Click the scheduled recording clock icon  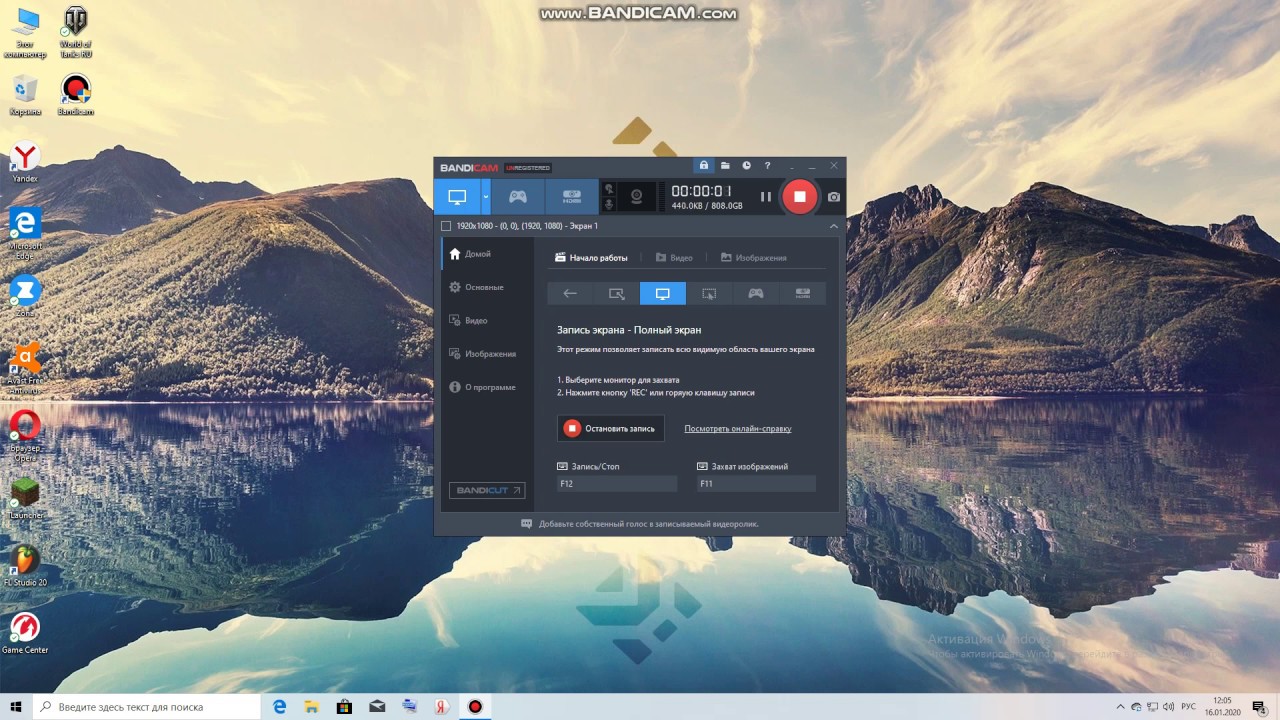[746, 165]
